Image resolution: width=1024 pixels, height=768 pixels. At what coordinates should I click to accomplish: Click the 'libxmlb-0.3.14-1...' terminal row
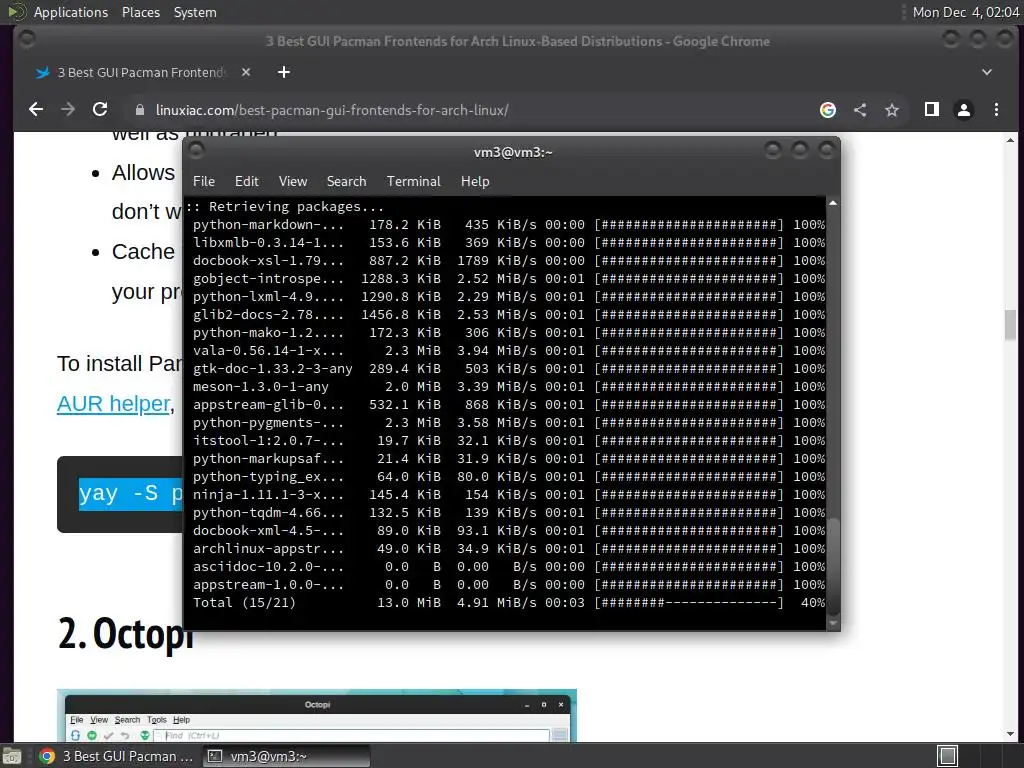point(509,243)
